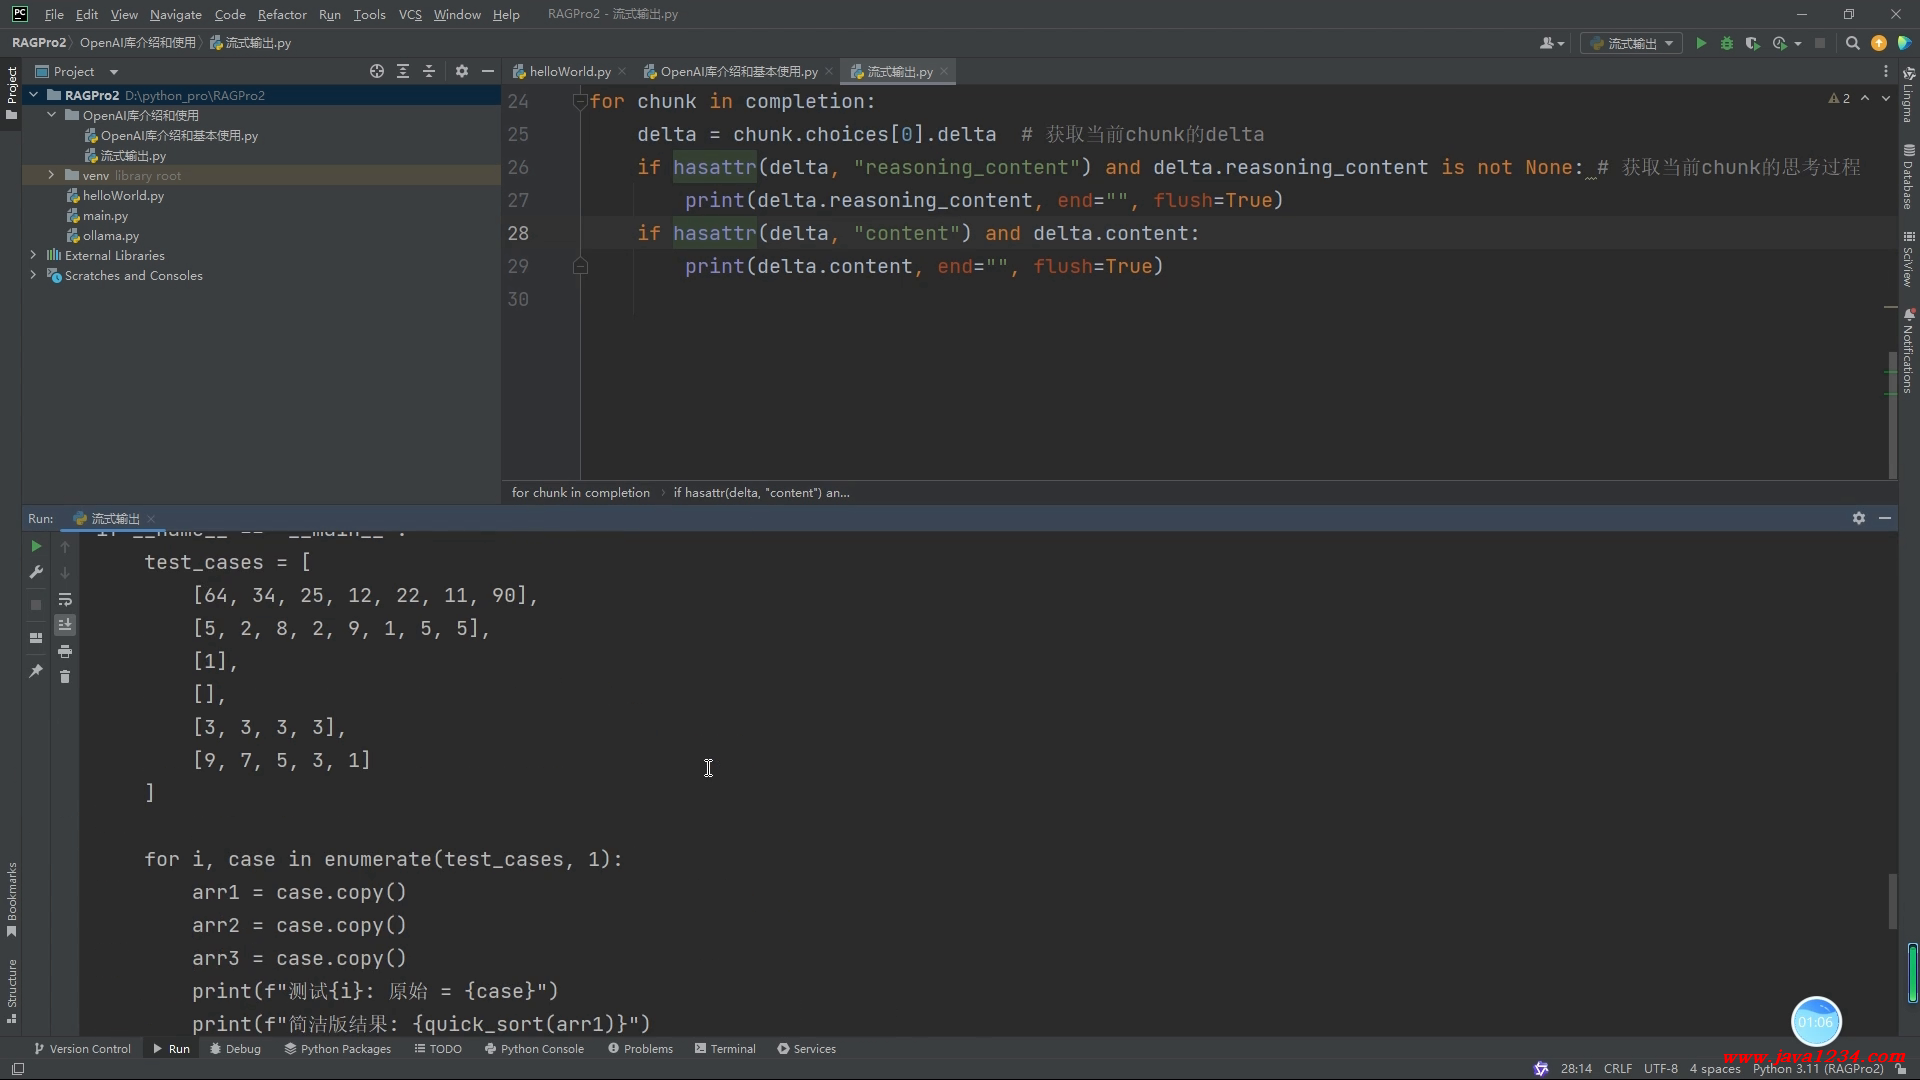The width and height of the screenshot is (1920, 1080).
Task: Open Search Everywhere magnifier icon
Action: click(1852, 43)
